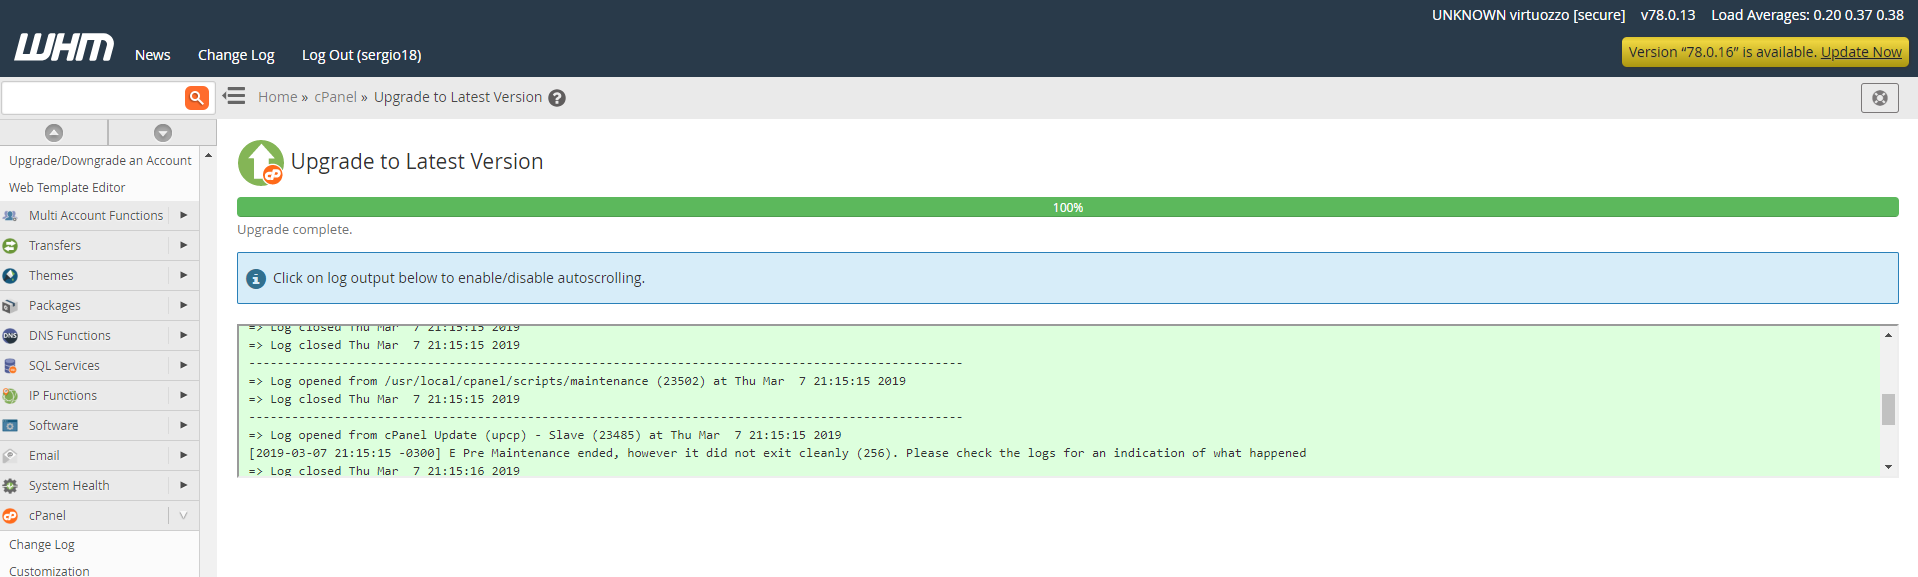Screen dimensions: 1918x577
Task: Expand the Packages section arrow
Action: pyautogui.click(x=184, y=305)
